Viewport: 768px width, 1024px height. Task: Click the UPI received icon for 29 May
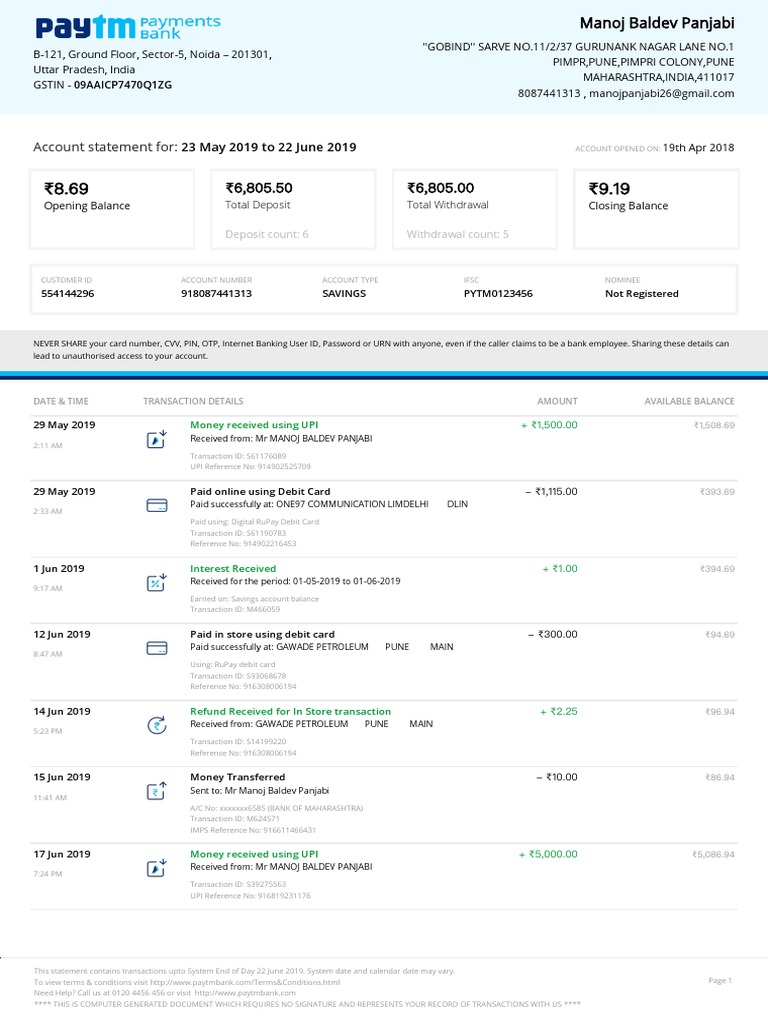156,439
